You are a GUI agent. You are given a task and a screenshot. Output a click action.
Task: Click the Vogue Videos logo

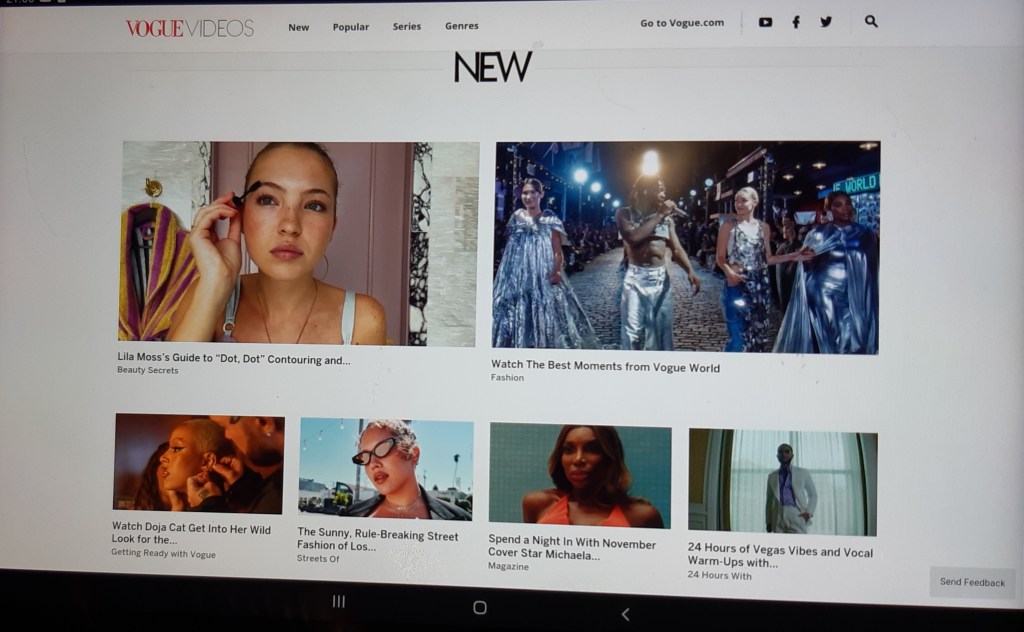189,28
